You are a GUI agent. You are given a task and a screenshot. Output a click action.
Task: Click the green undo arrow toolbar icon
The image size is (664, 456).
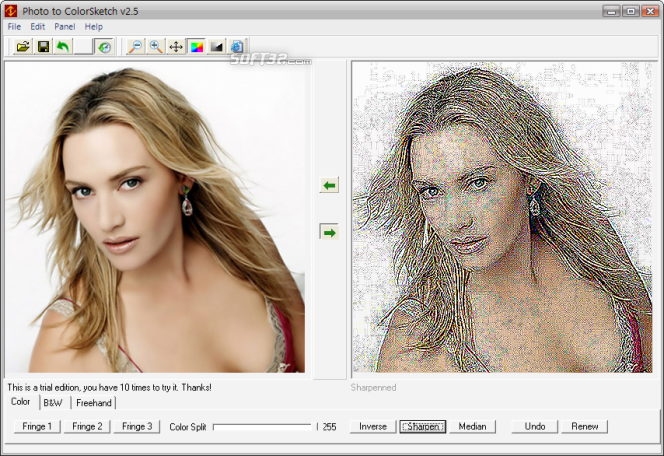63,47
